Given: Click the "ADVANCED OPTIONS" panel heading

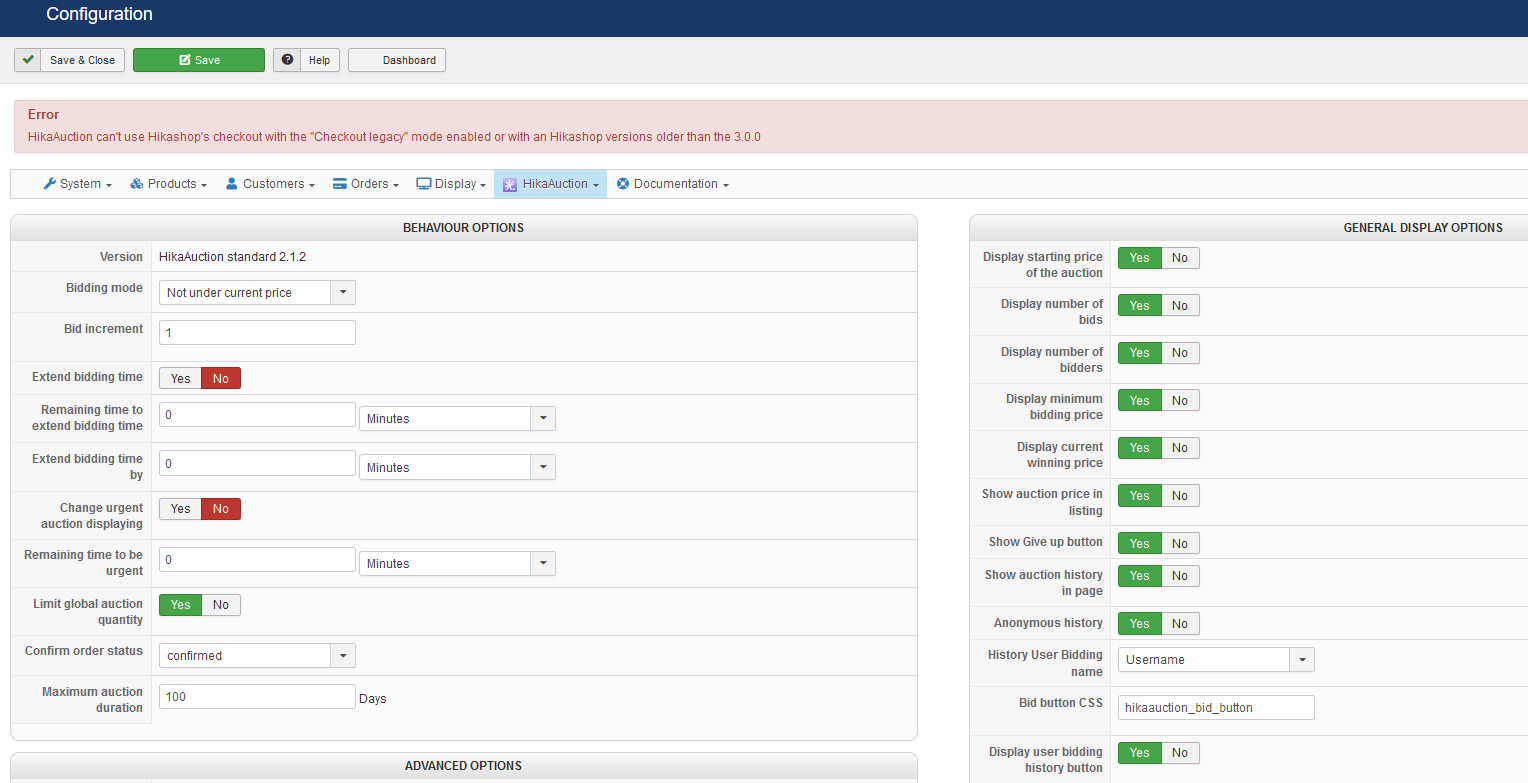Looking at the screenshot, I should 463,766.
